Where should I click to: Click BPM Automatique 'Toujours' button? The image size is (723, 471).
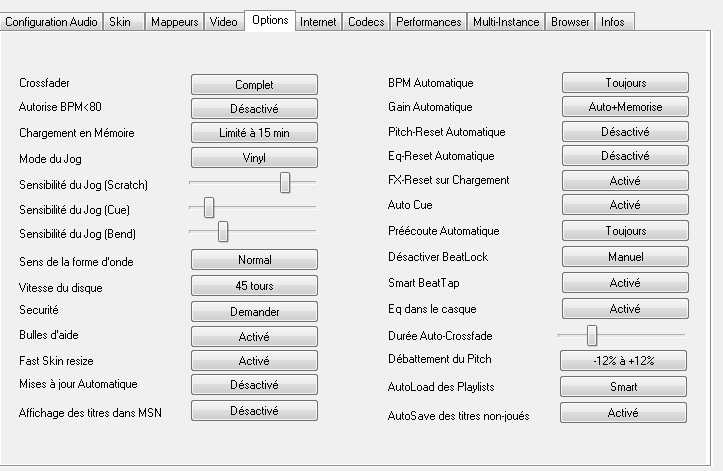pos(625,83)
